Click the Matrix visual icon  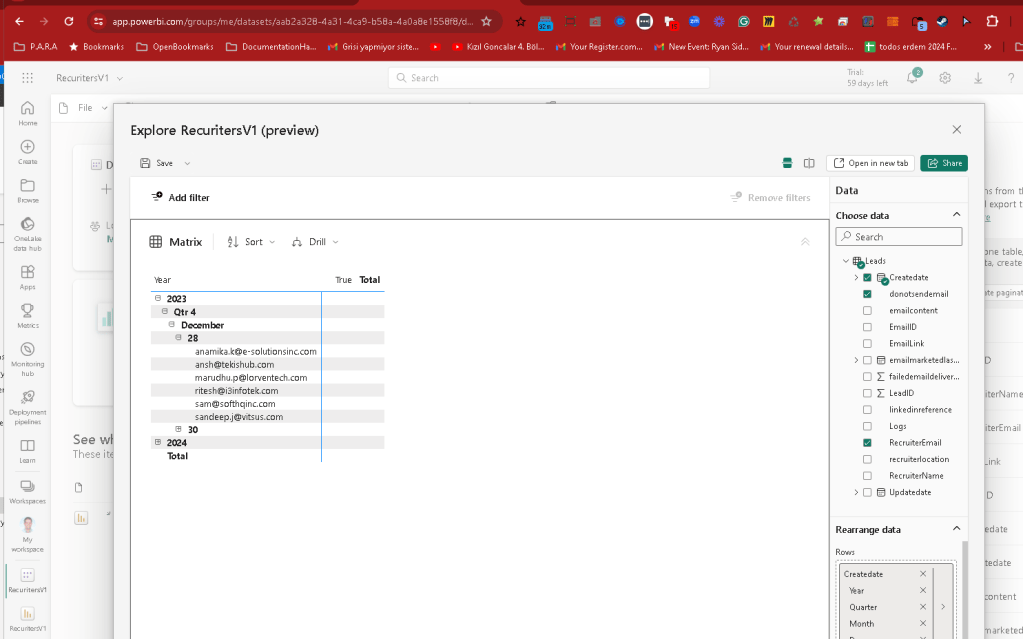click(155, 242)
